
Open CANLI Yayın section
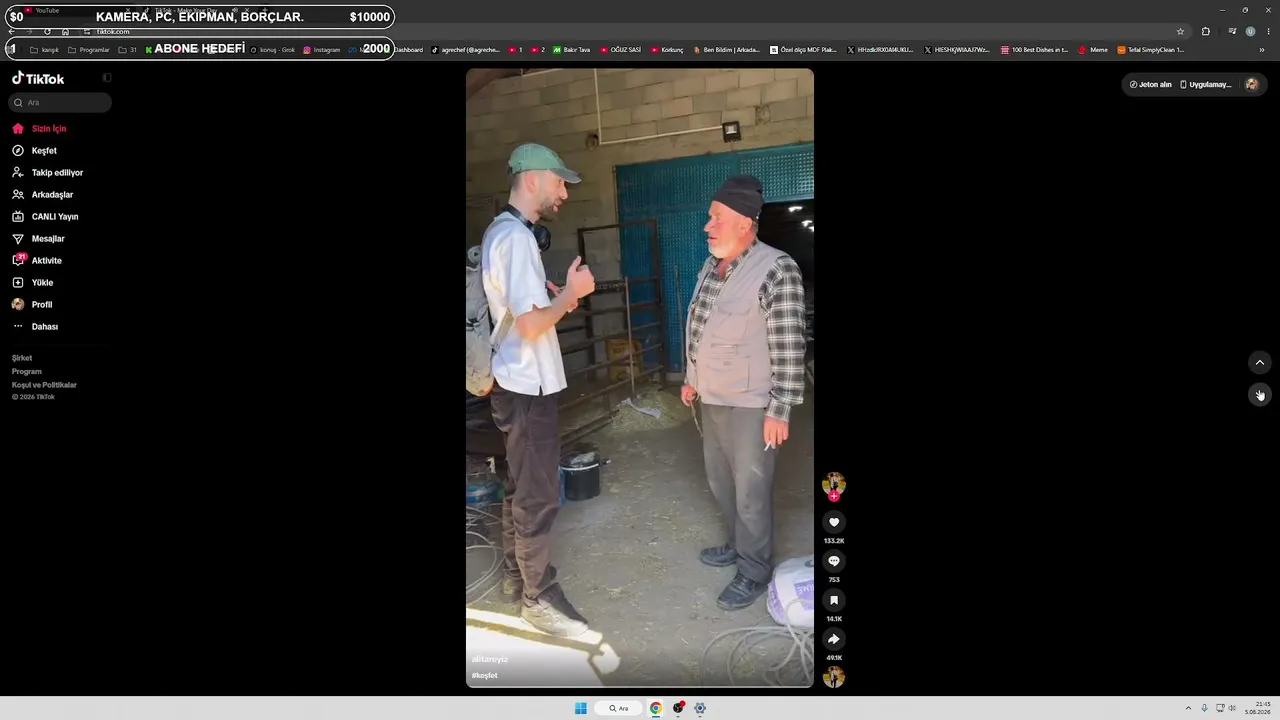pyautogui.click(x=45, y=217)
